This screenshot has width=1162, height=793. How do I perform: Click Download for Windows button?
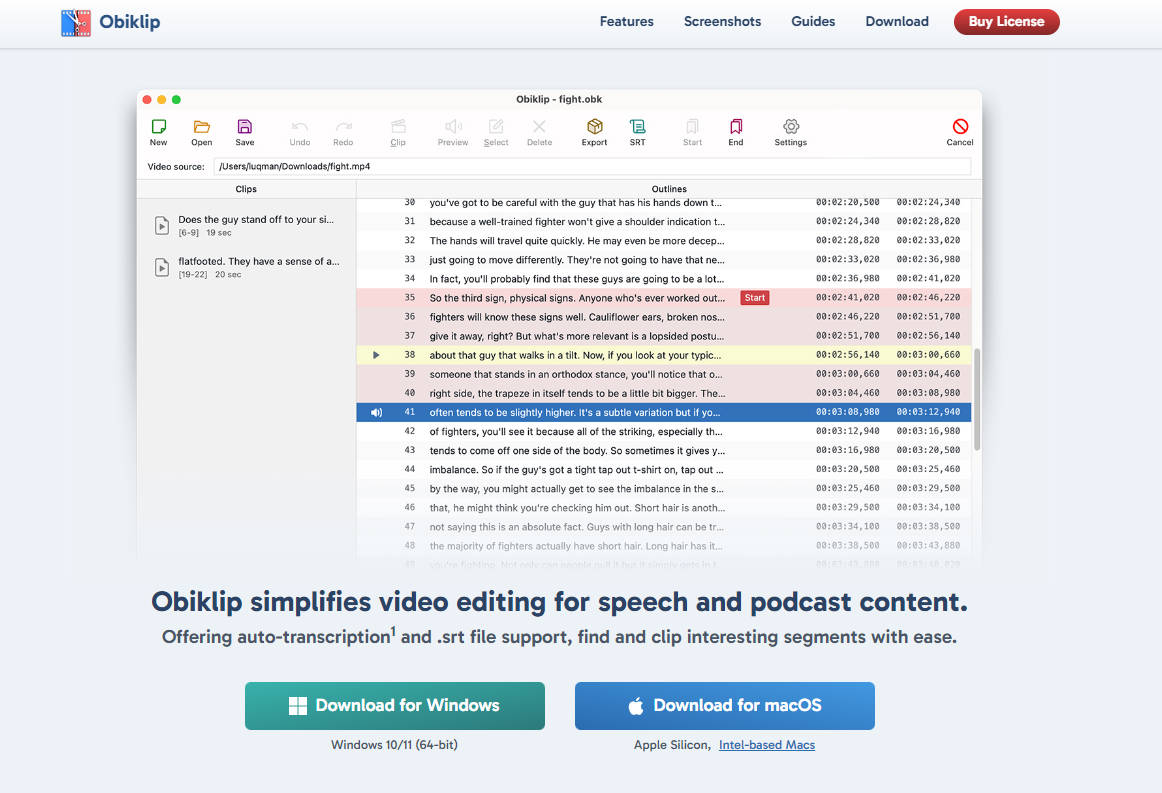pos(395,706)
